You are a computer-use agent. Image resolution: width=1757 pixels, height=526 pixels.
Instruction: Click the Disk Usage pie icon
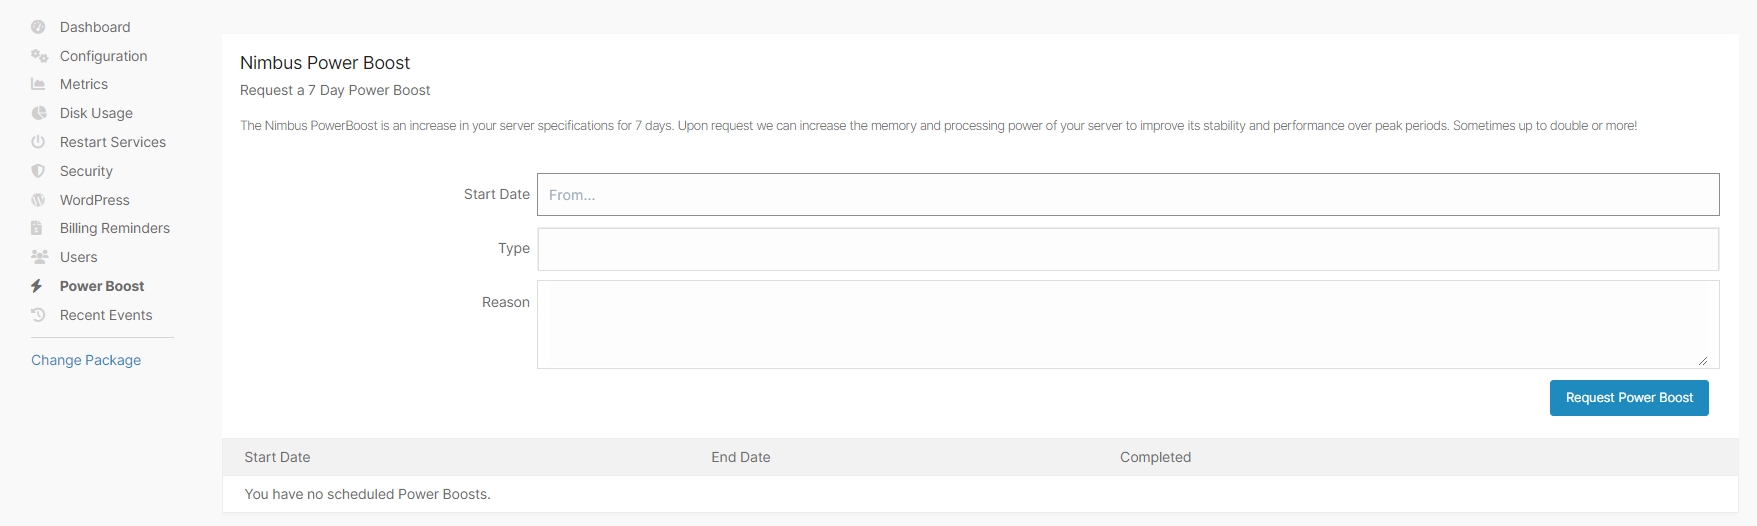38,113
